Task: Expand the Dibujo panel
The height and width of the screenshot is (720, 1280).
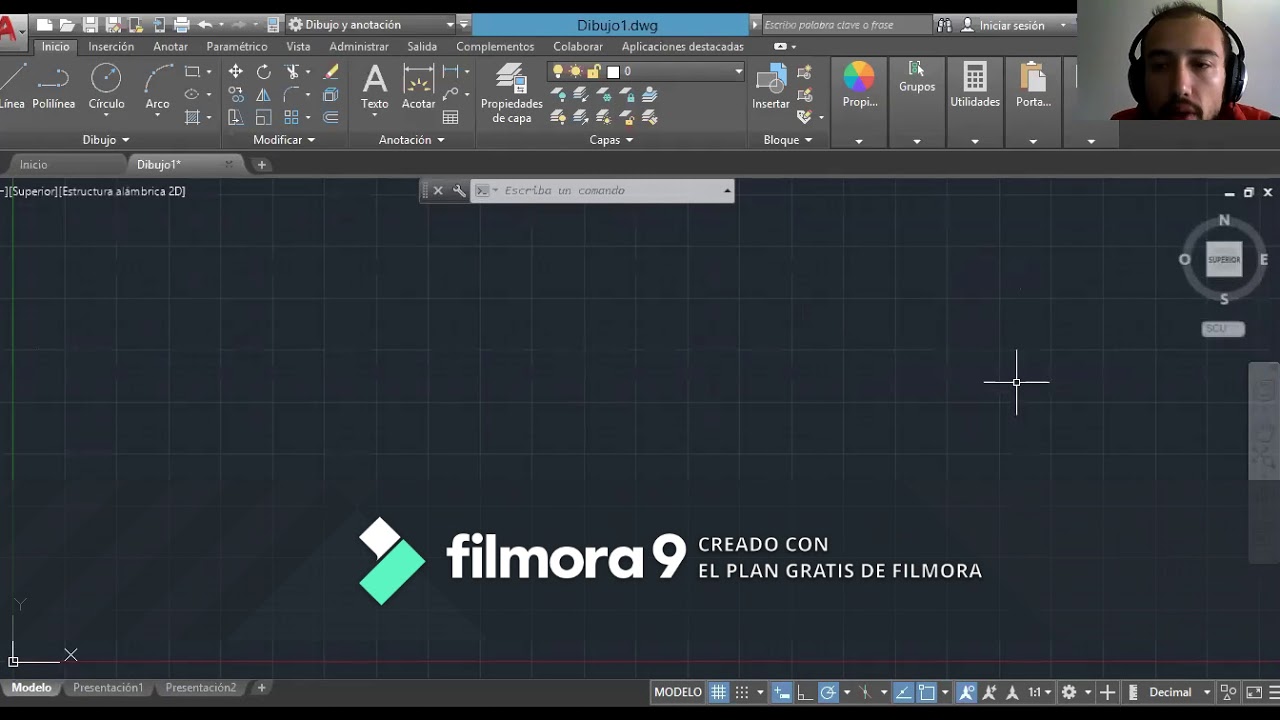Action: pos(106,140)
